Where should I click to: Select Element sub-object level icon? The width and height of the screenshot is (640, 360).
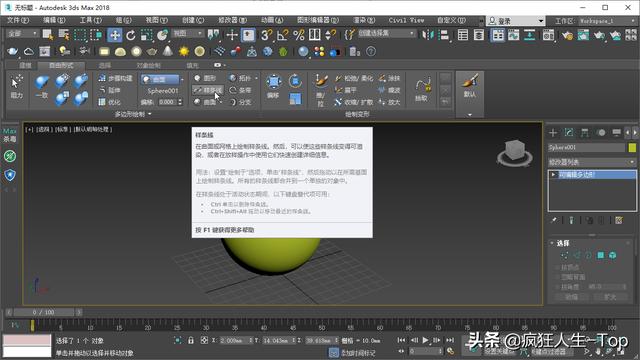click(x=613, y=255)
